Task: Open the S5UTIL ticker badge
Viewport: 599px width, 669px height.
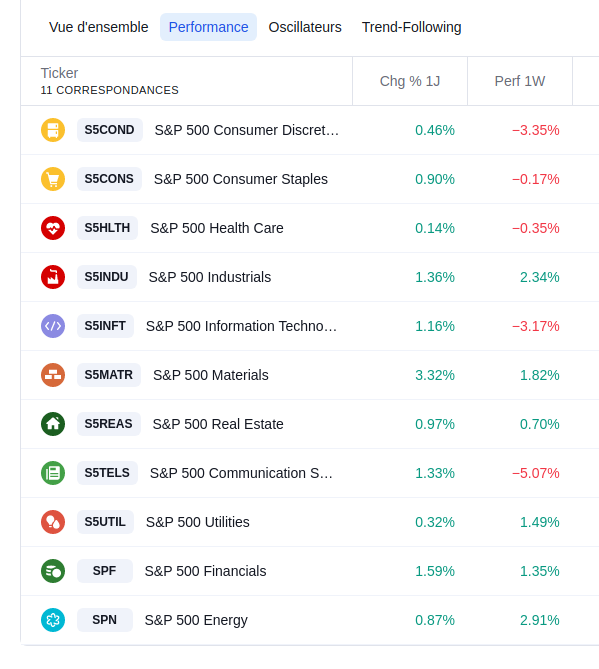Action: pos(105,523)
